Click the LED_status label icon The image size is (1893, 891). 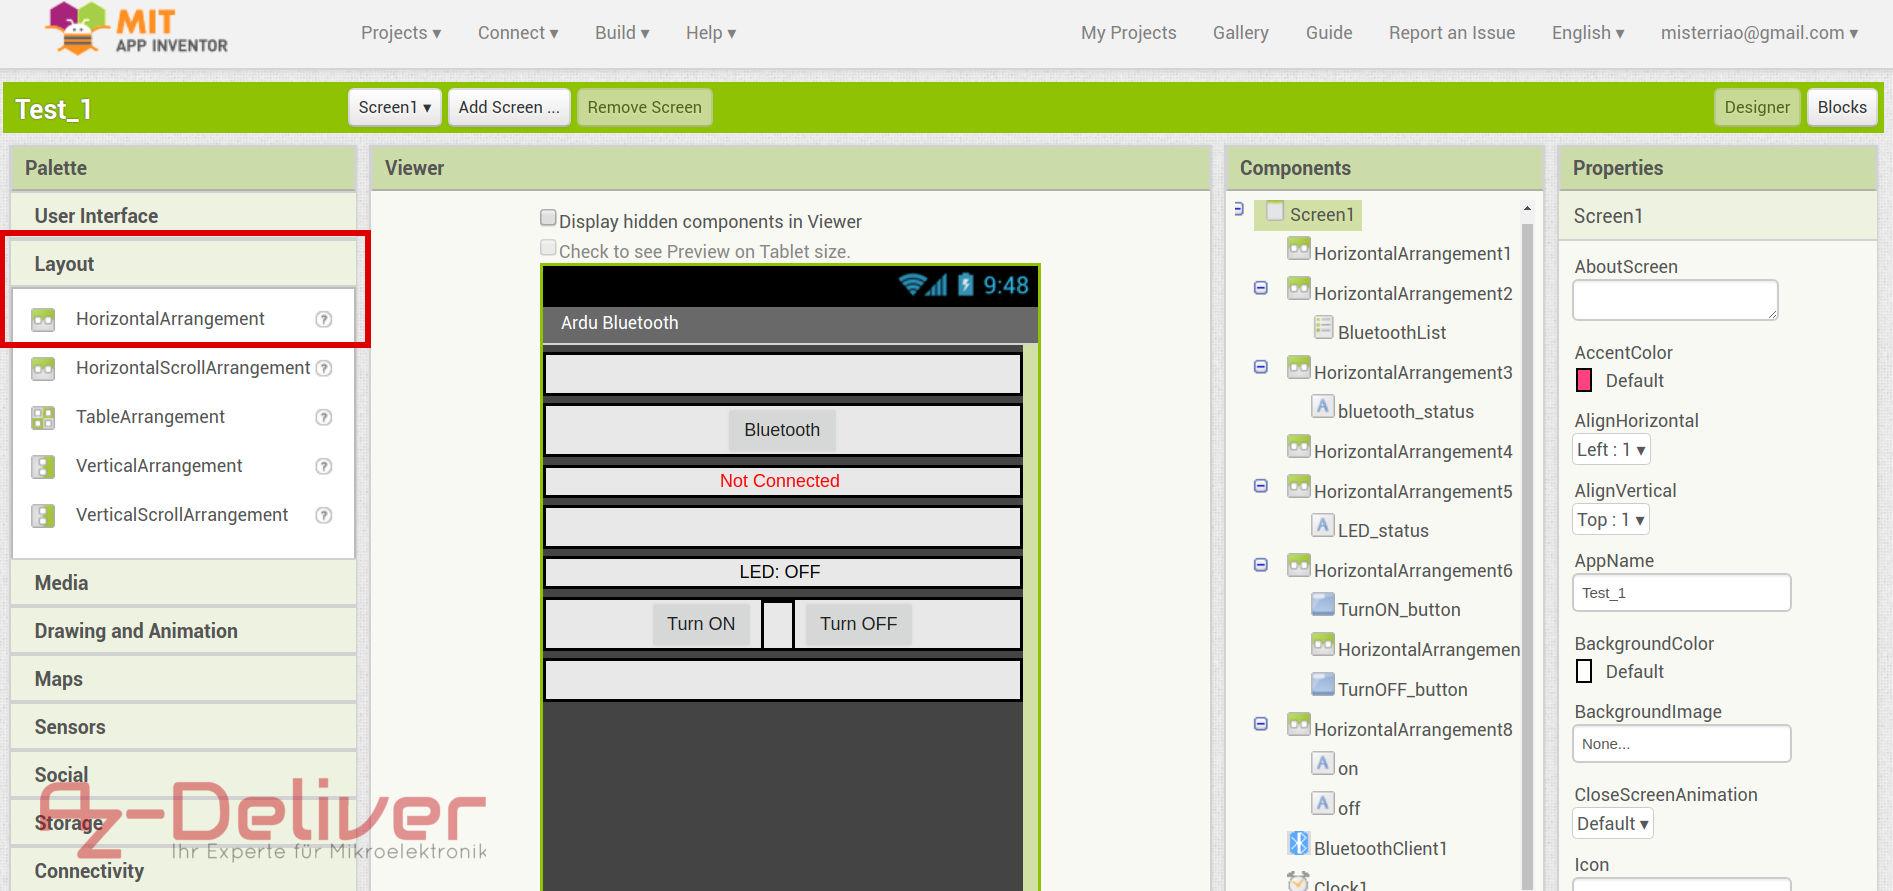tap(1323, 526)
